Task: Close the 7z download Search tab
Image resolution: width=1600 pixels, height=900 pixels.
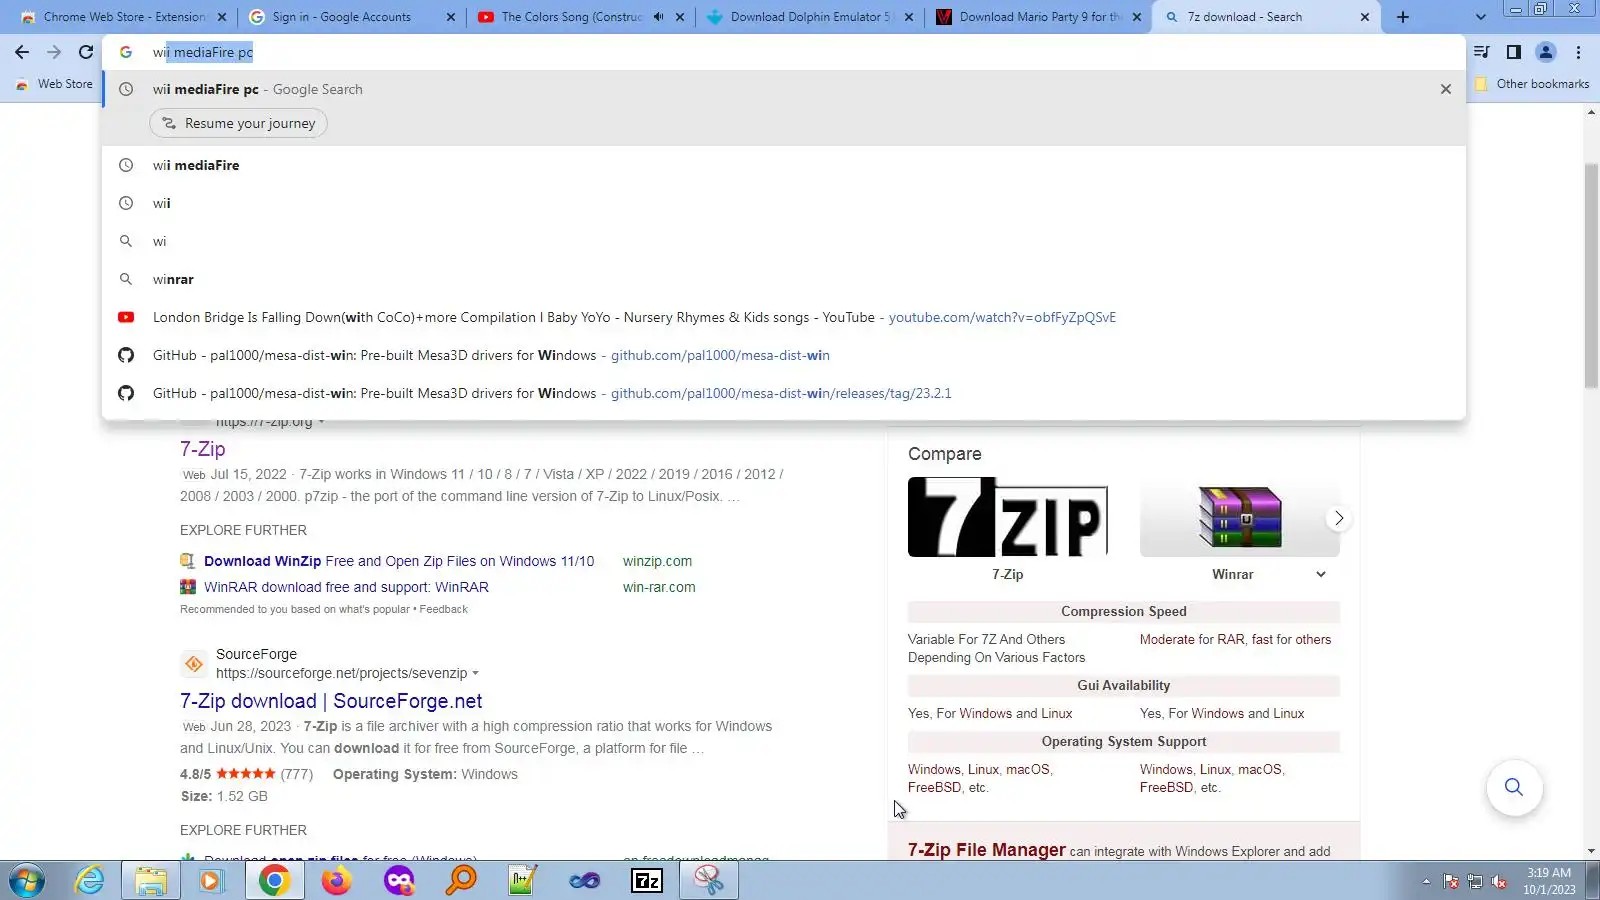Action: (1365, 17)
